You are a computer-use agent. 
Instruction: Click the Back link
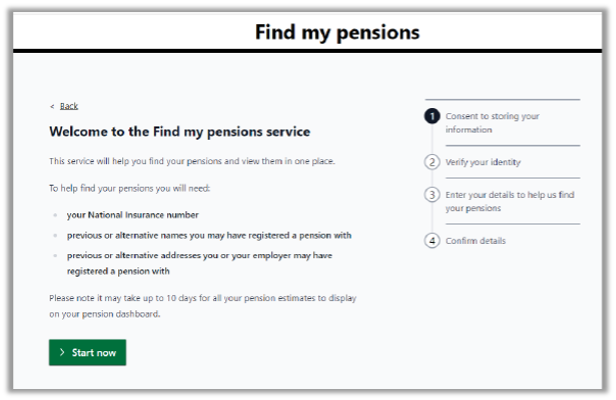[69, 106]
